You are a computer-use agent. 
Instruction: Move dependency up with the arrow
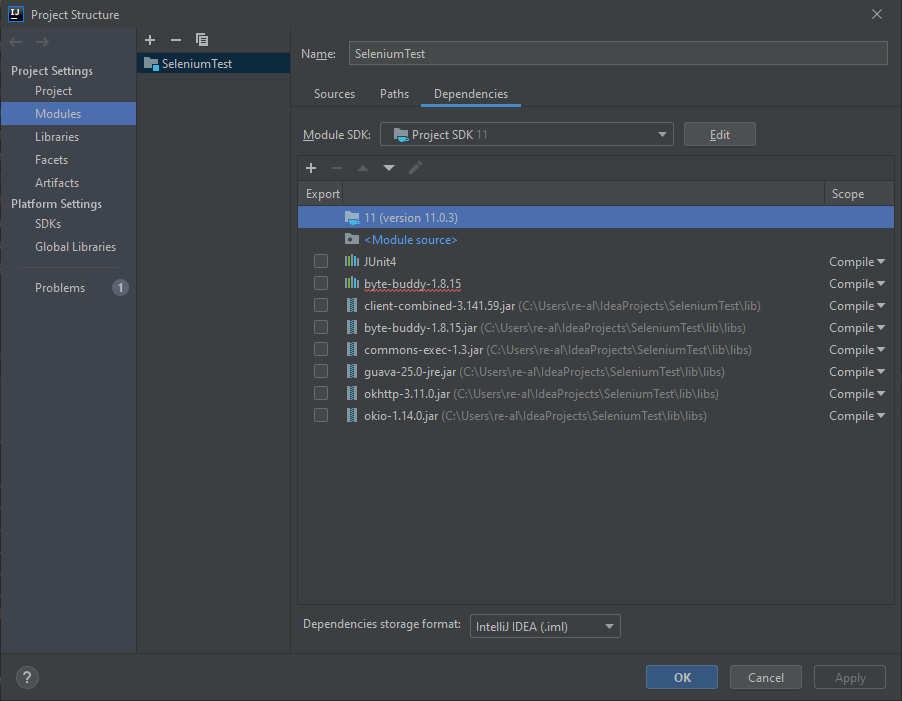click(x=363, y=168)
